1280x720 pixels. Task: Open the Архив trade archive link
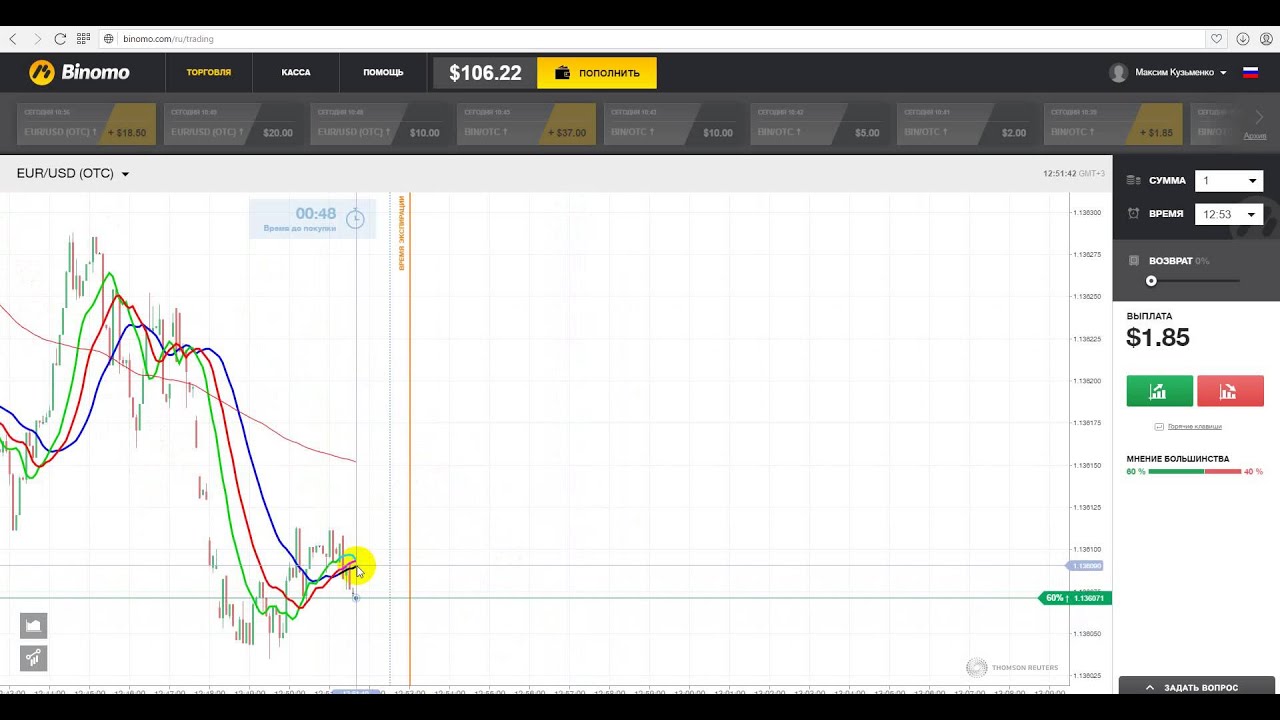[1254, 135]
